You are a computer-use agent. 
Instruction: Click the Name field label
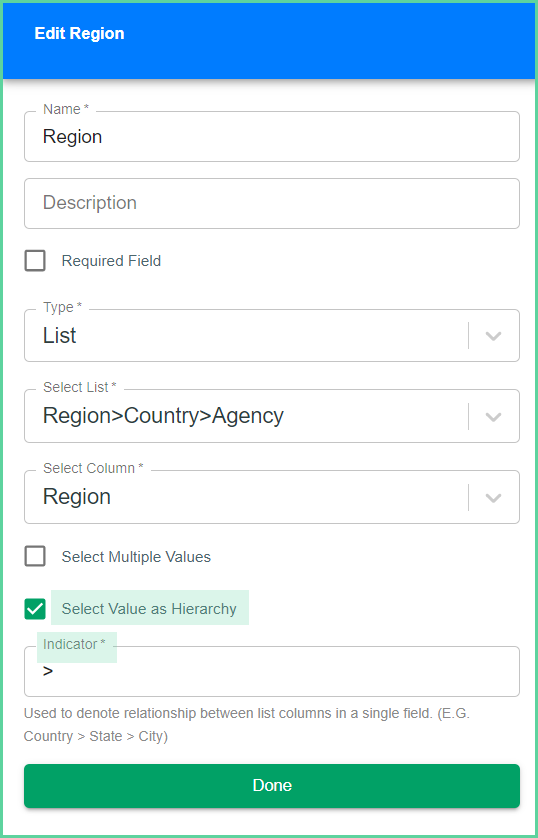pos(66,109)
